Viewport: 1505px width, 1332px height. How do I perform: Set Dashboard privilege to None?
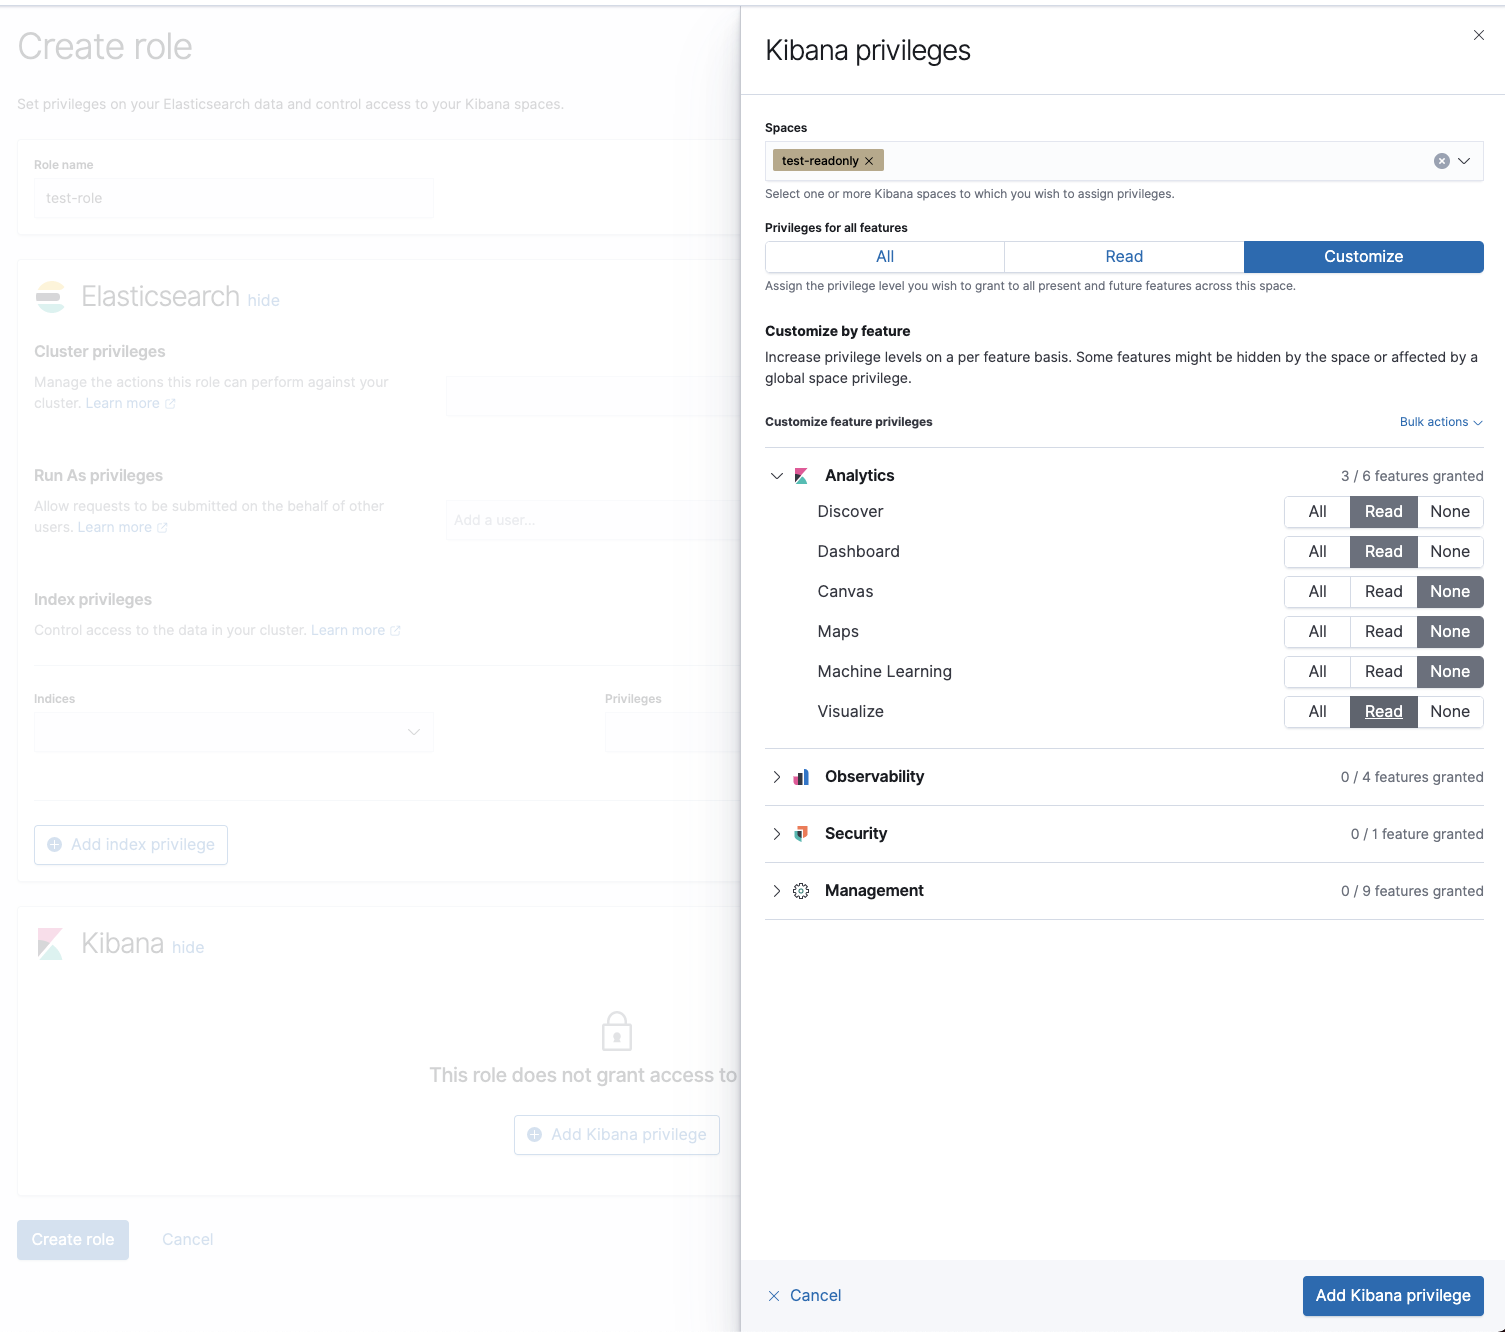(1450, 552)
